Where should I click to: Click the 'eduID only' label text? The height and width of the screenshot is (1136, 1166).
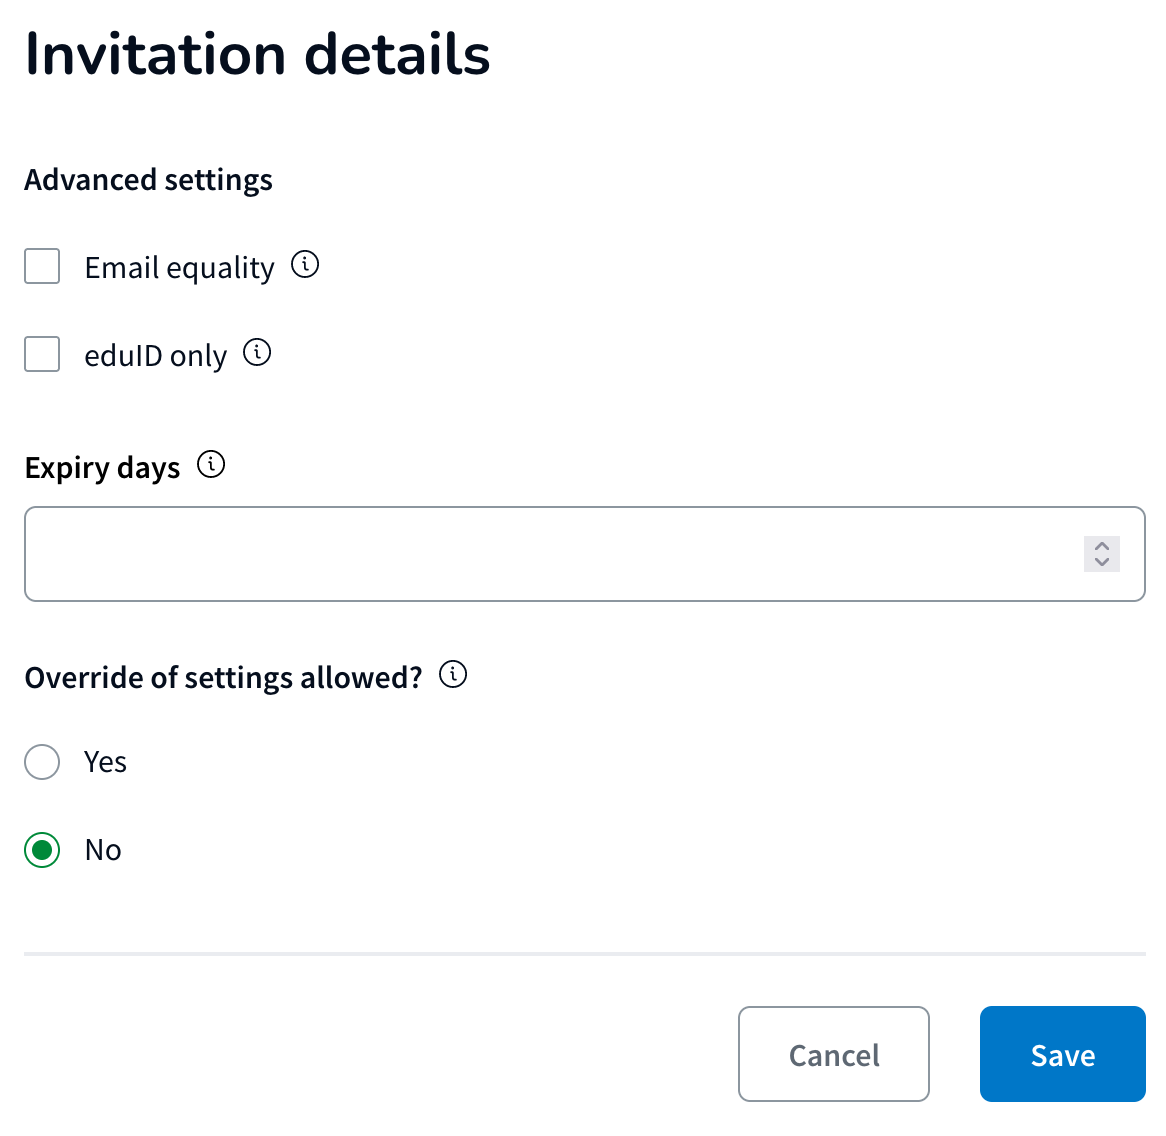pos(155,356)
